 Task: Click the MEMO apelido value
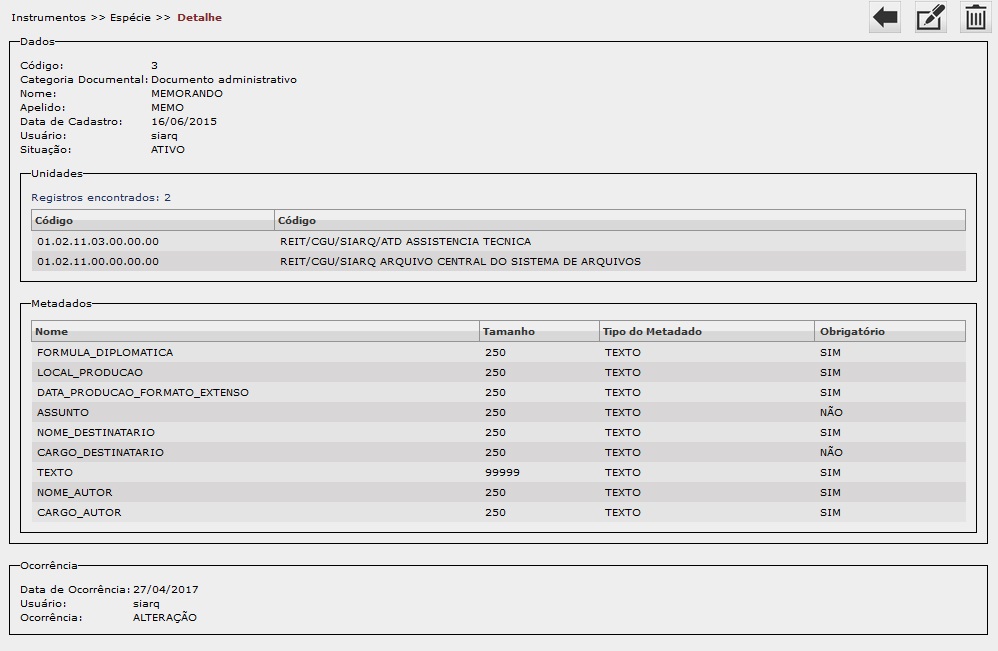click(x=167, y=108)
